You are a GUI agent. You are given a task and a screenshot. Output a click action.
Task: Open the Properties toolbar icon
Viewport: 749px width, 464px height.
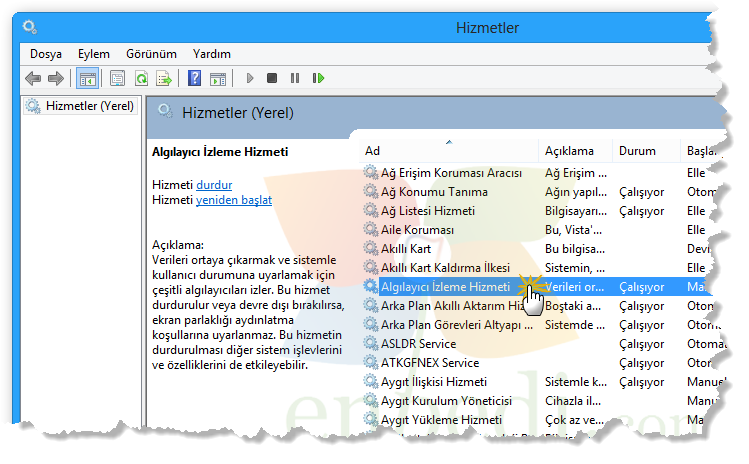pos(118,78)
